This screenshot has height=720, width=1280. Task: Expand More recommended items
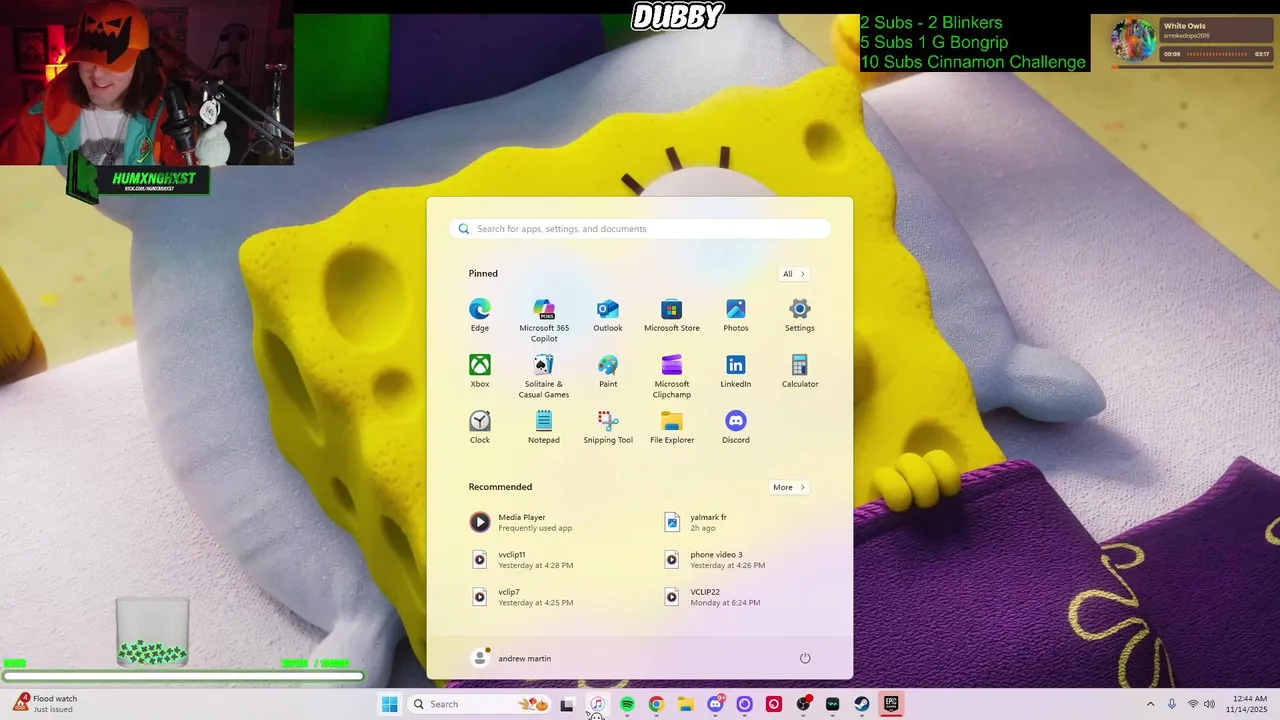[x=789, y=488]
